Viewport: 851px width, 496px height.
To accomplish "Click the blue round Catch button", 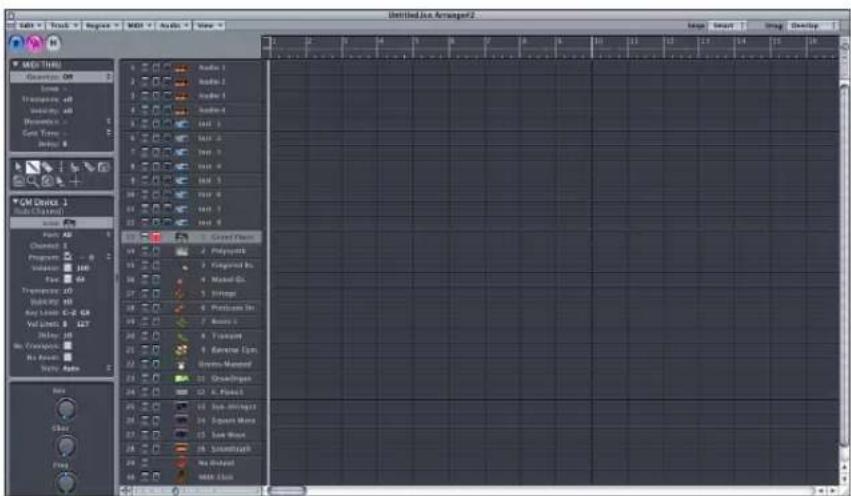I will (16, 43).
